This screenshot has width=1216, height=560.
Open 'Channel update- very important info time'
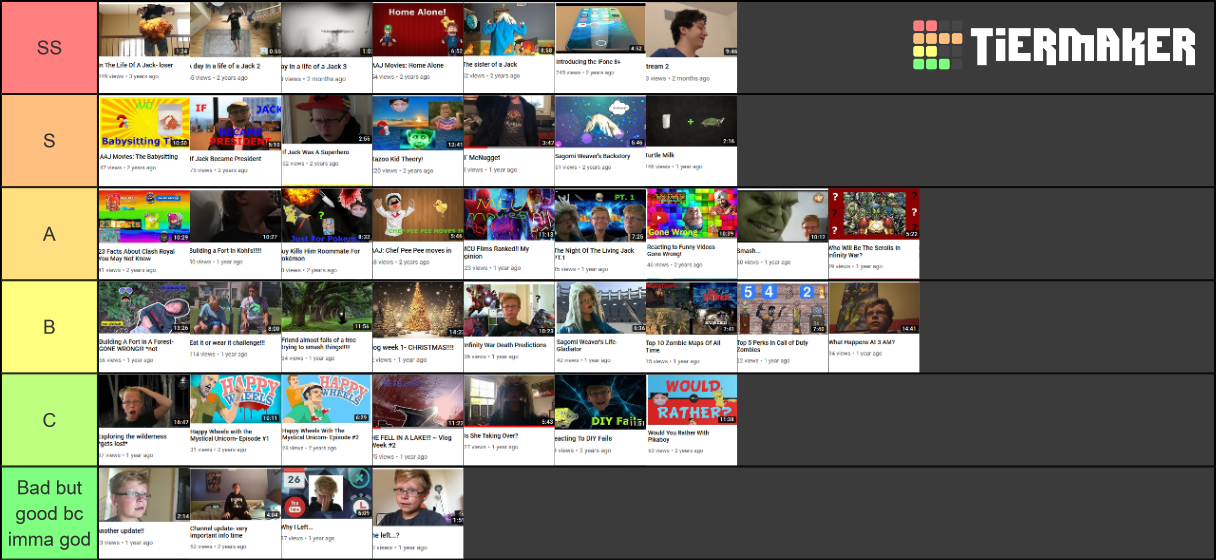click(x=236, y=513)
